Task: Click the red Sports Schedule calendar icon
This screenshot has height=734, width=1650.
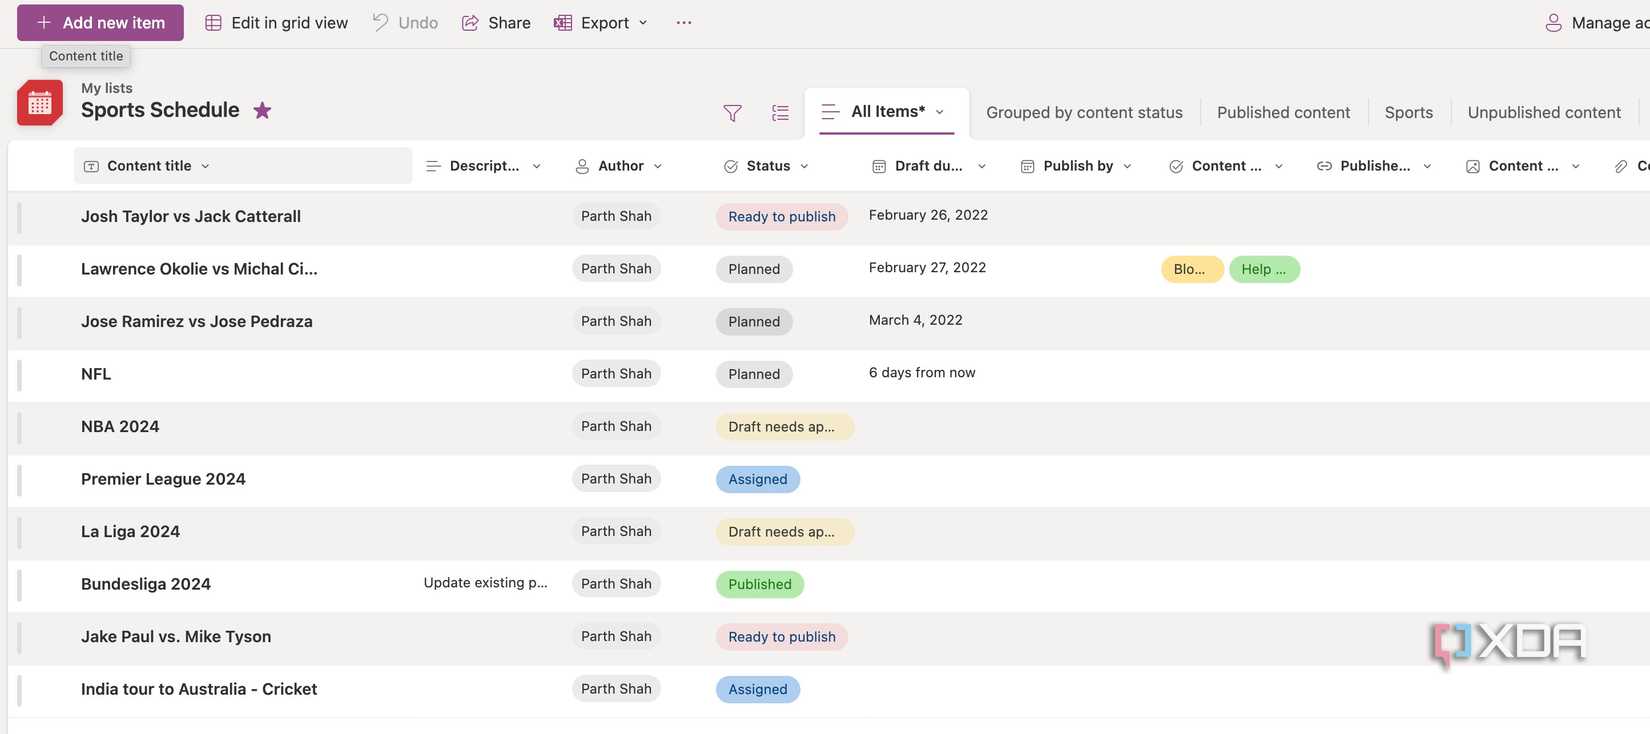Action: click(x=40, y=102)
